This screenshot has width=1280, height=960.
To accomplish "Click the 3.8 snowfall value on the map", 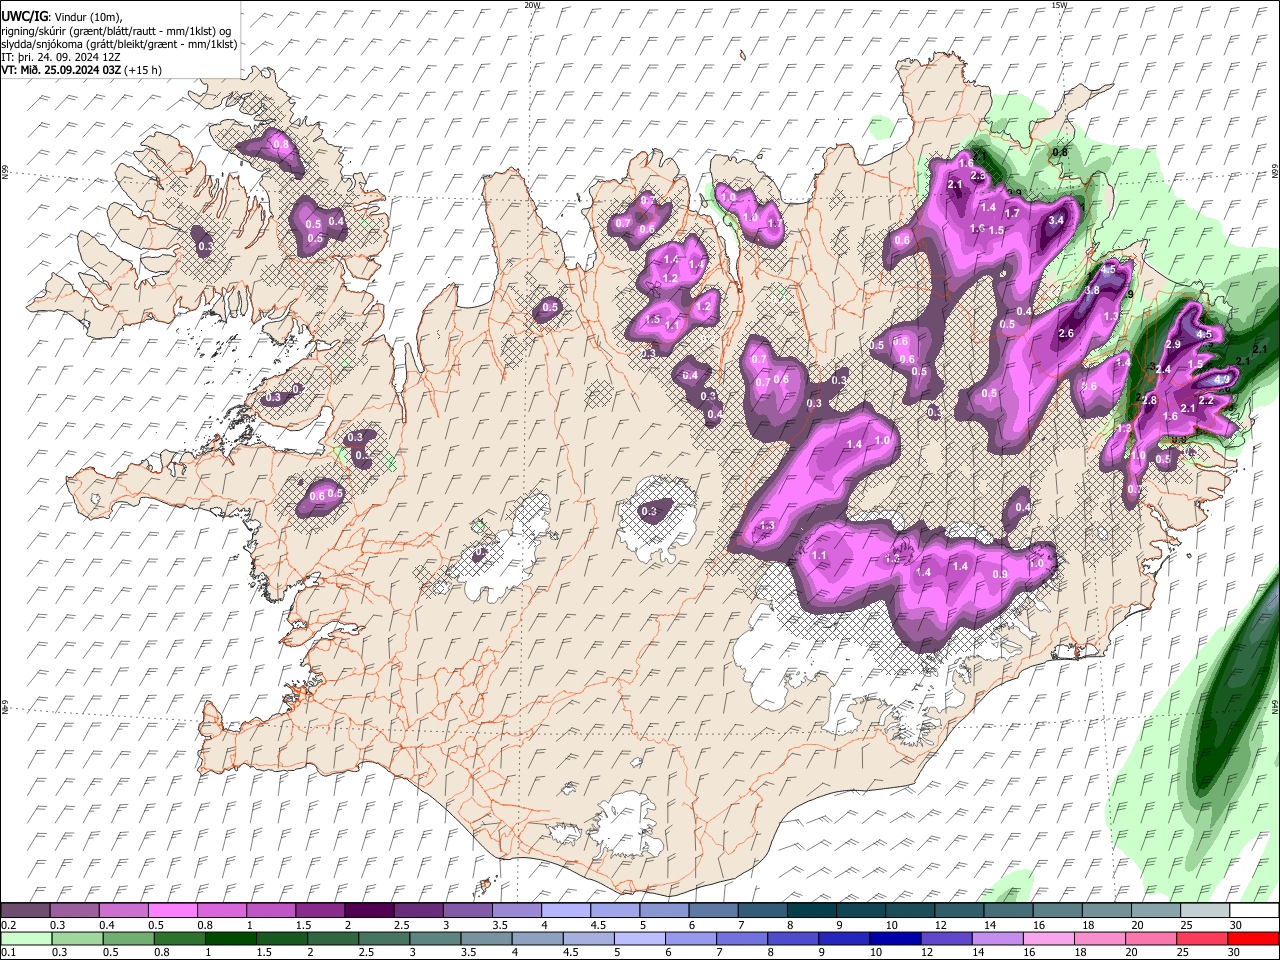I will pos(1092,290).
